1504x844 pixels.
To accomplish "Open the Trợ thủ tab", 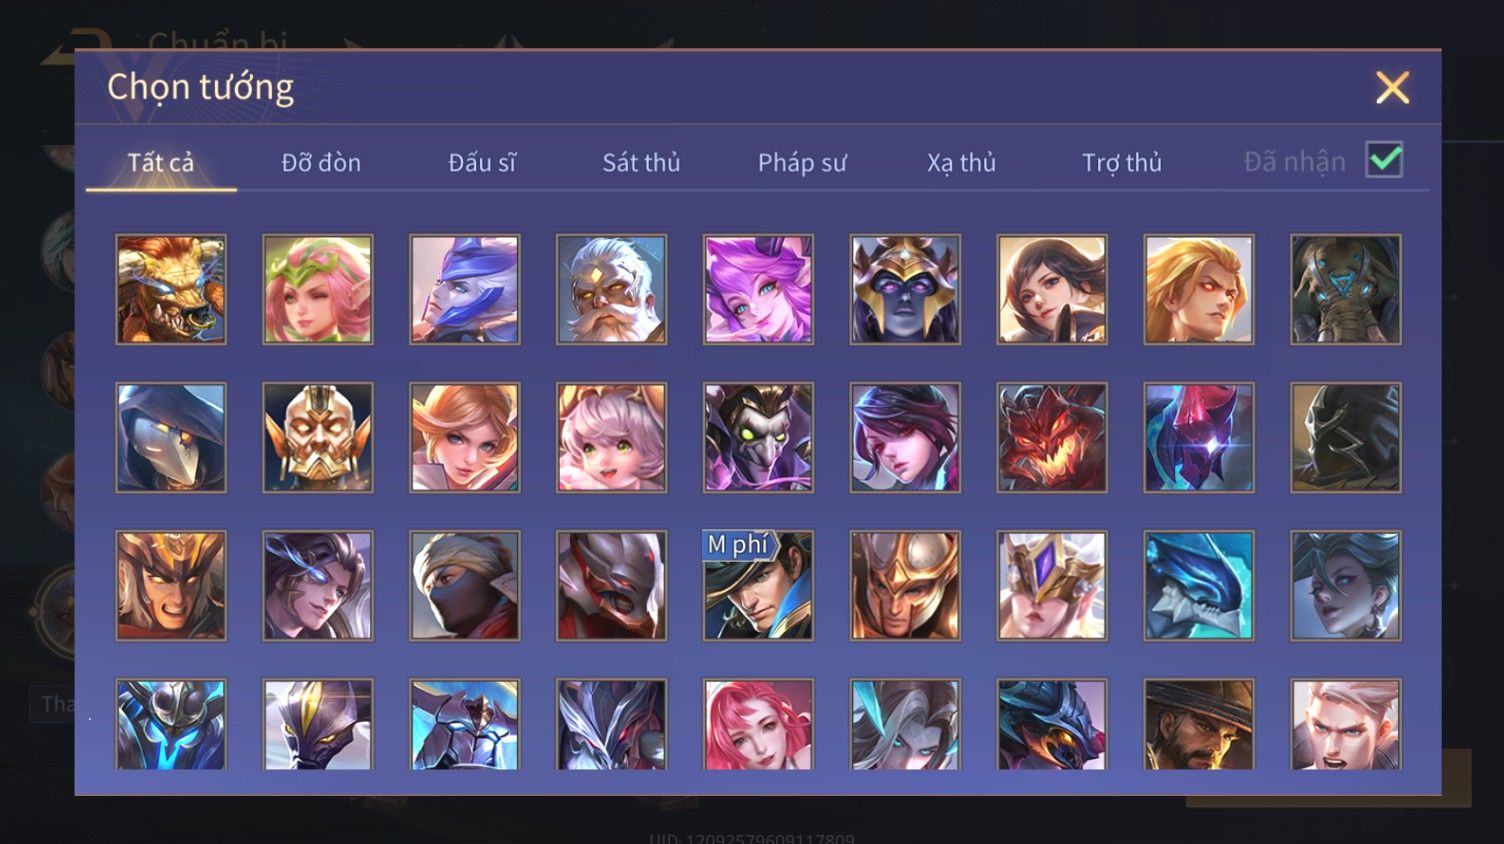I will coord(1122,162).
